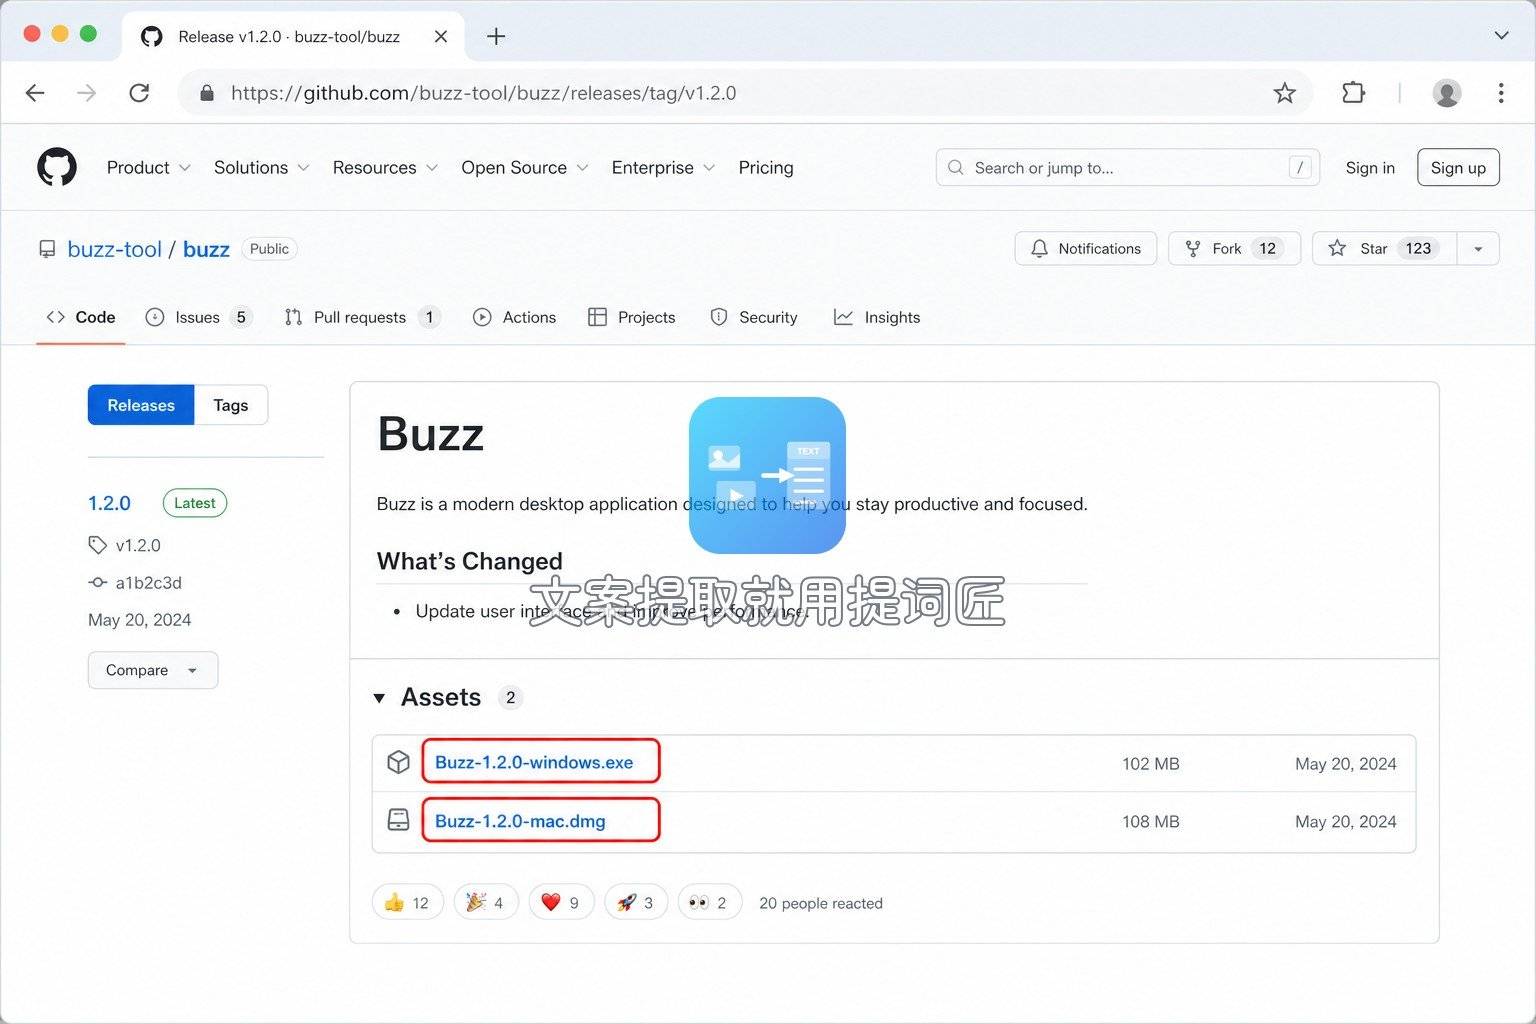Click the 102 MB file size
This screenshot has height=1024, width=1536.
point(1151,763)
